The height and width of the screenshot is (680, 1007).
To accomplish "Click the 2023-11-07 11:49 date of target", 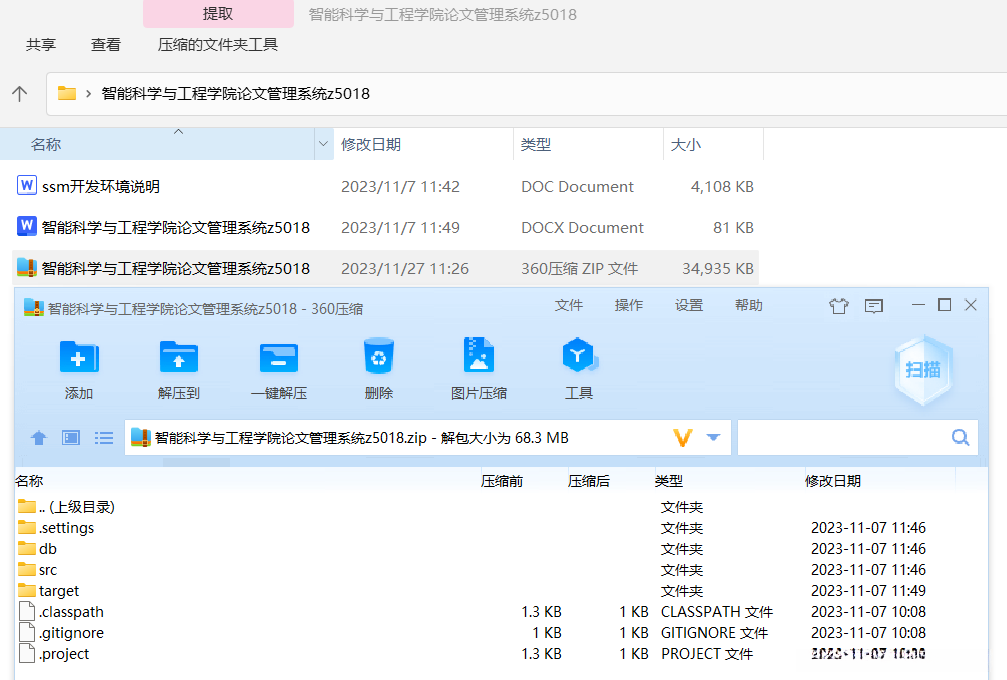I will pos(868,591).
